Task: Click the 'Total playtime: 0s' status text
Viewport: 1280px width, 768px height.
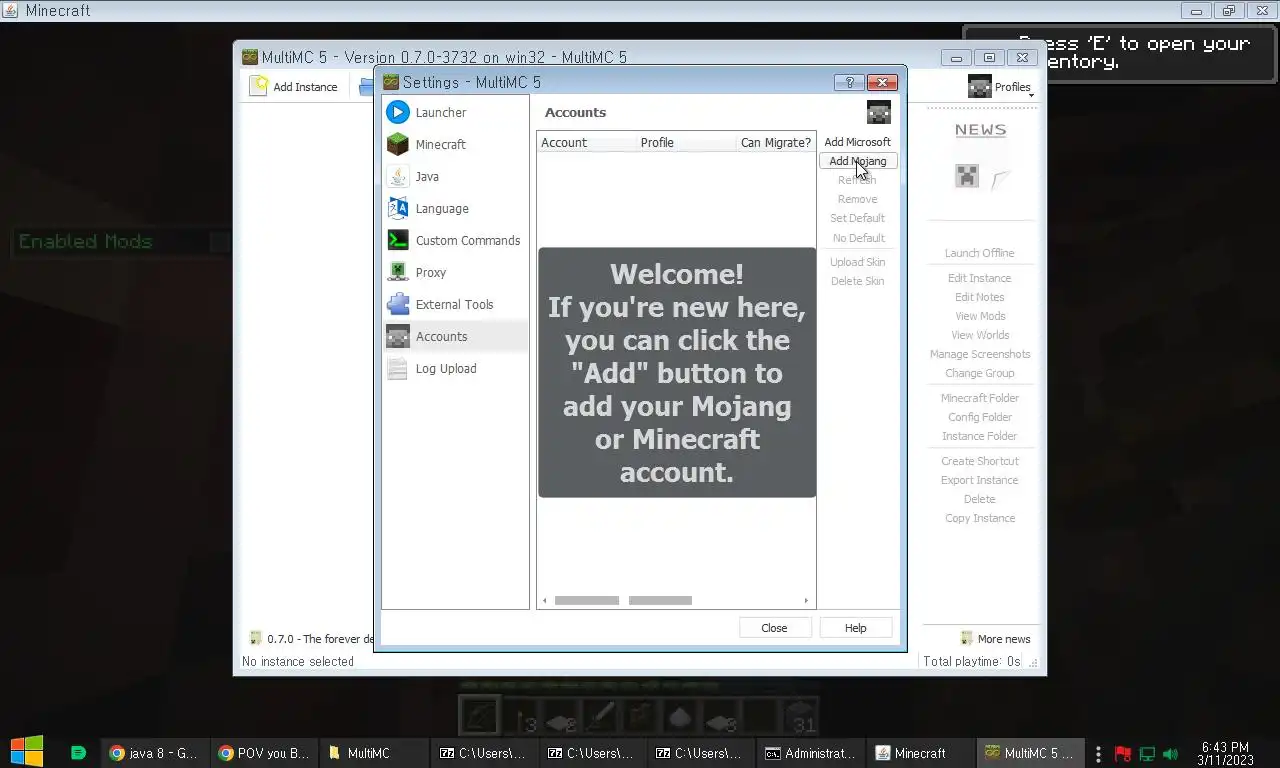Action: coord(971,661)
